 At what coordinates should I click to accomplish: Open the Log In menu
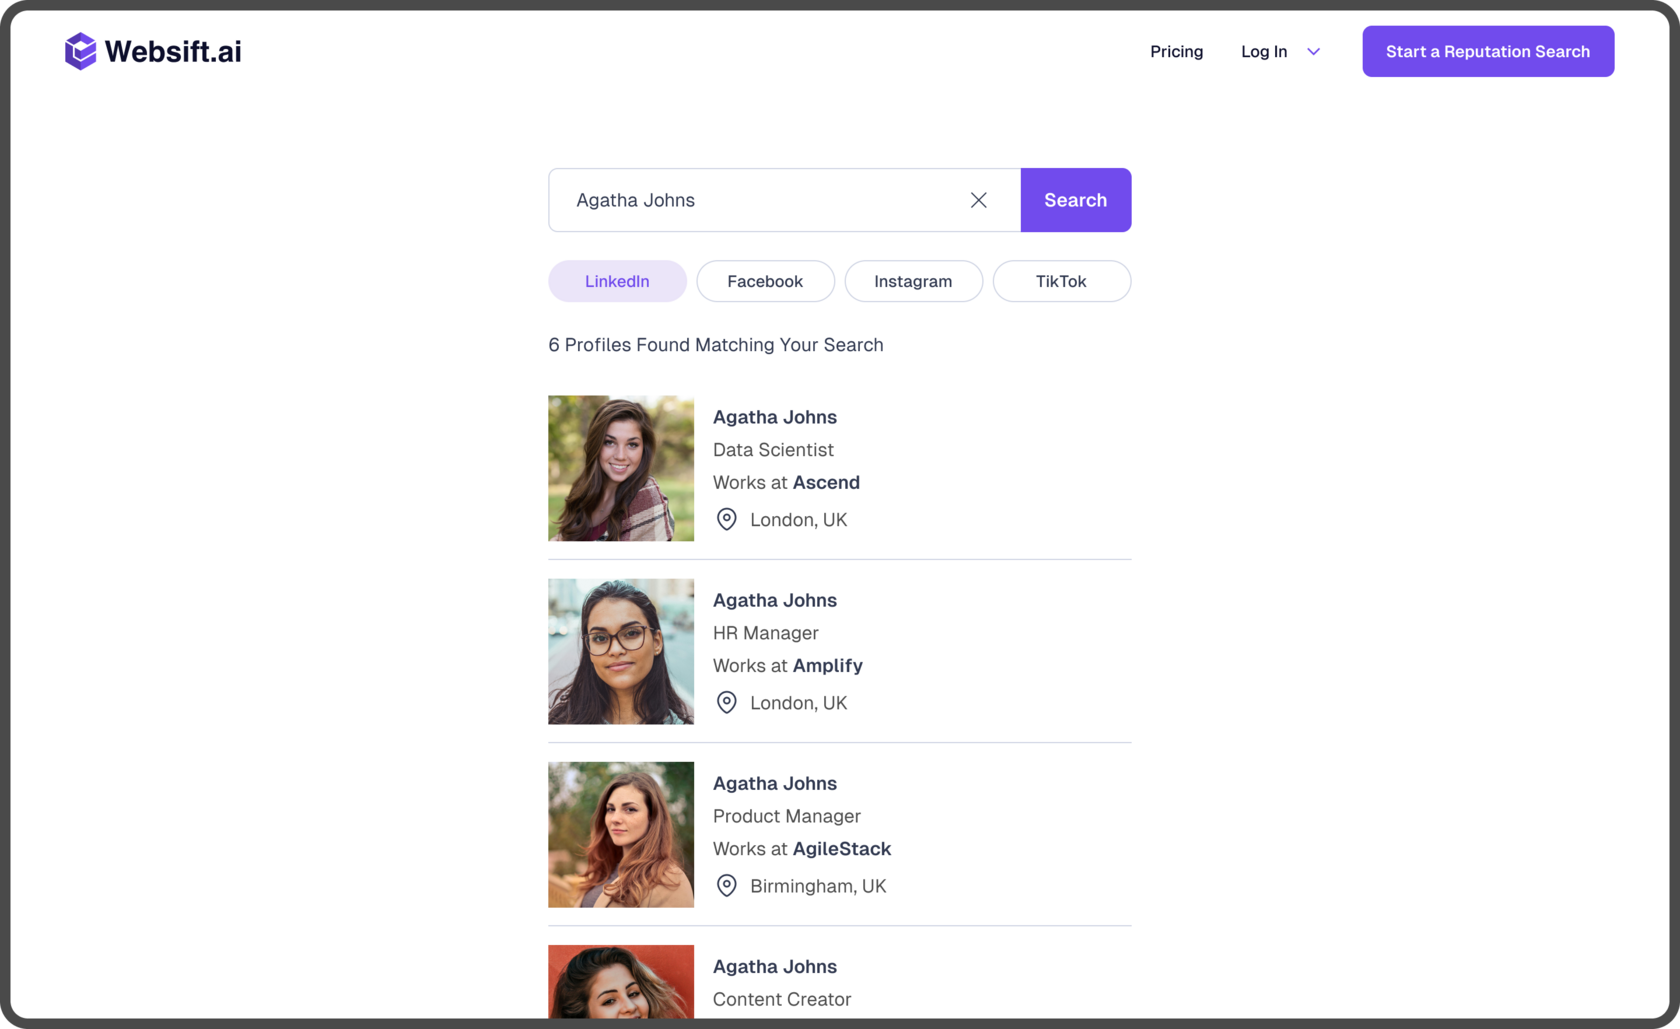(1264, 52)
